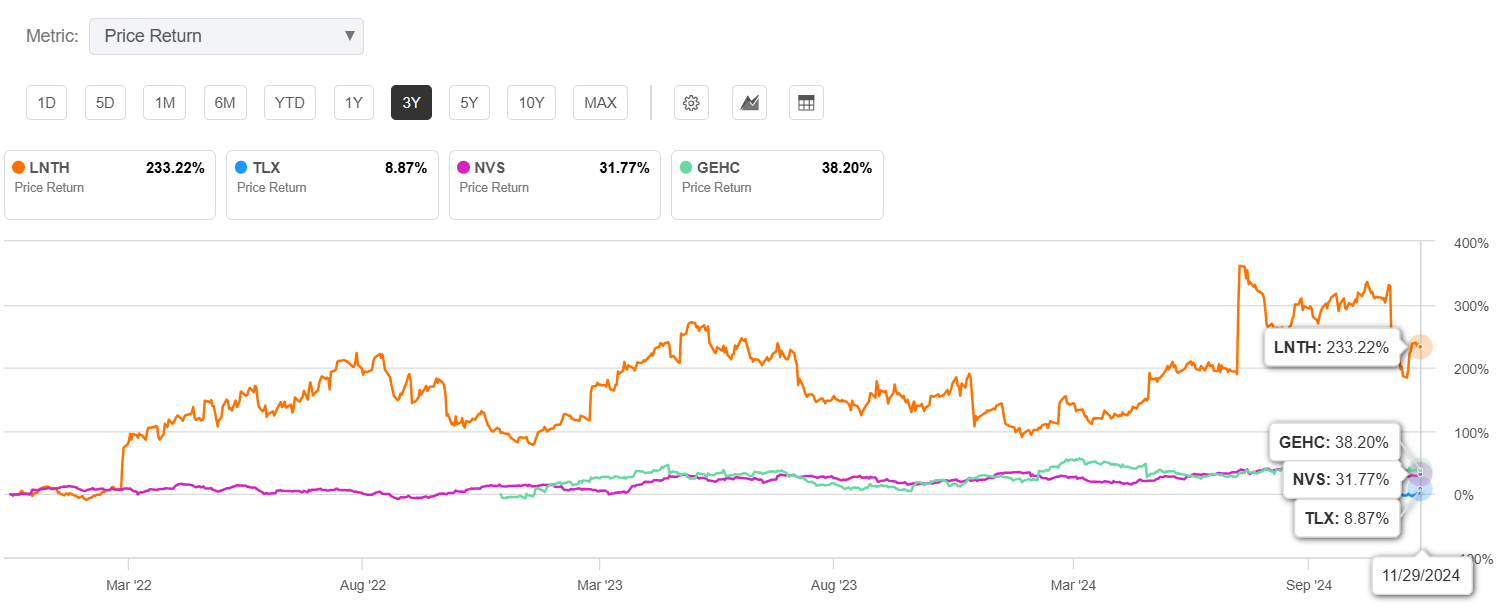Toggle the LNTH series legend card

click(110, 185)
